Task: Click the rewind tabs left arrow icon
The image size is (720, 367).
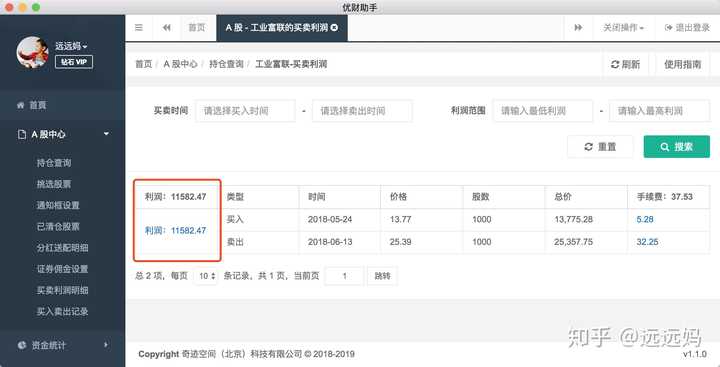Action: (x=167, y=28)
